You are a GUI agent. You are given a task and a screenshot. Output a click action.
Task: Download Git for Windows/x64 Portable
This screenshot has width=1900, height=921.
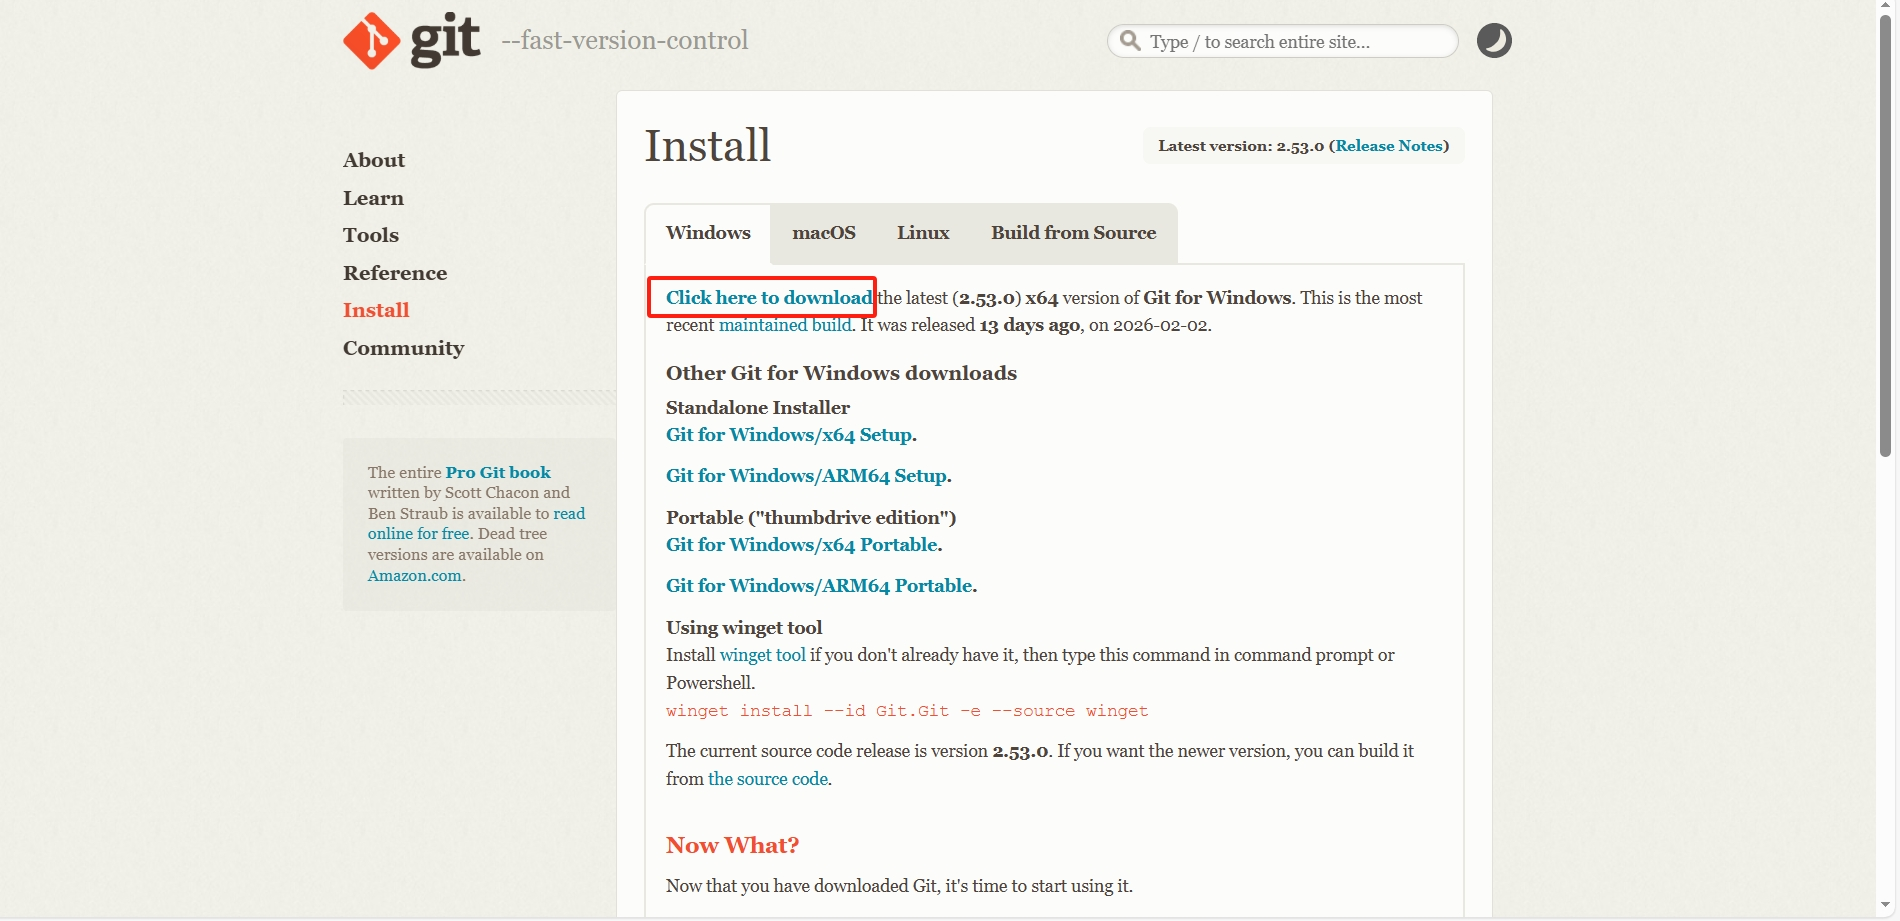(x=802, y=545)
